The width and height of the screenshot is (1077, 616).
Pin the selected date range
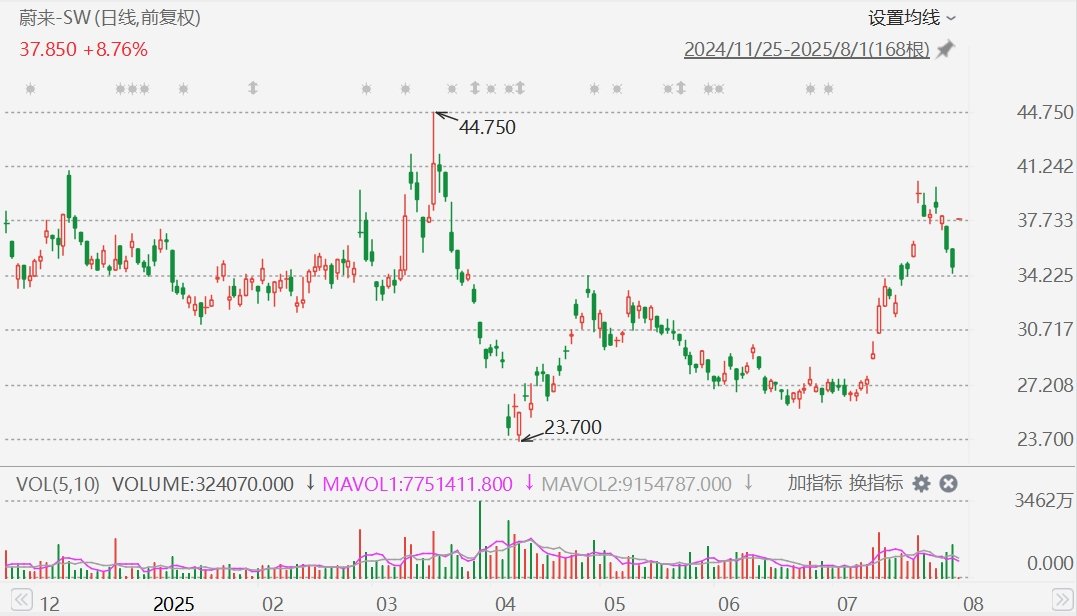pos(946,49)
